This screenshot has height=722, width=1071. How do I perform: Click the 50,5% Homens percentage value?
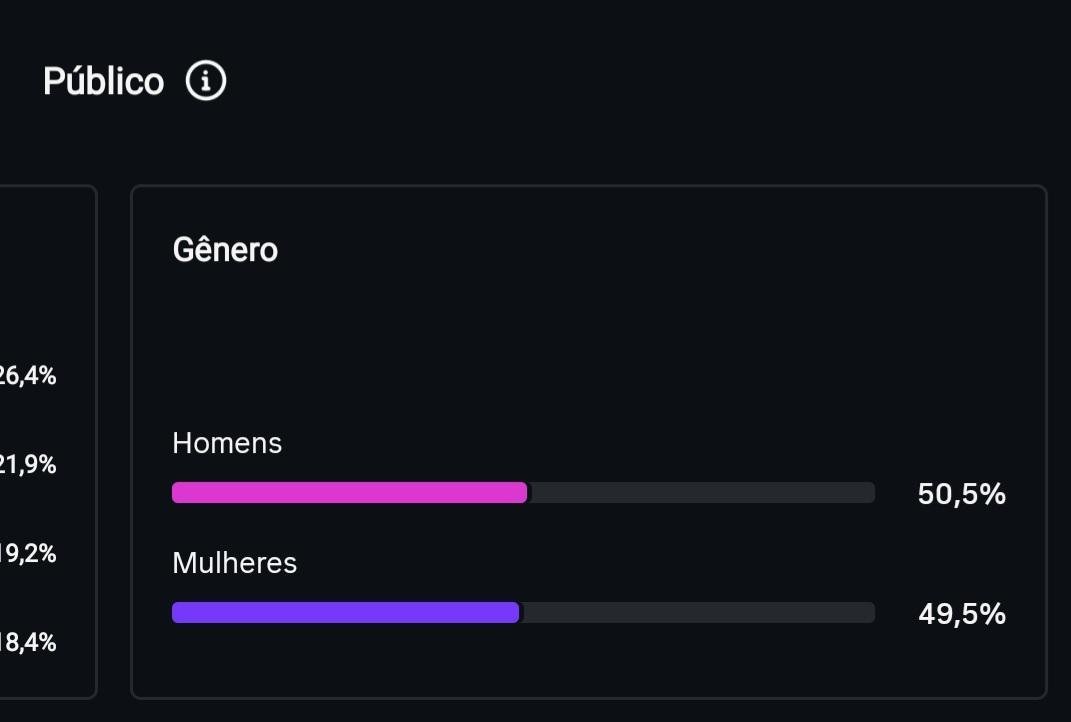coord(961,494)
